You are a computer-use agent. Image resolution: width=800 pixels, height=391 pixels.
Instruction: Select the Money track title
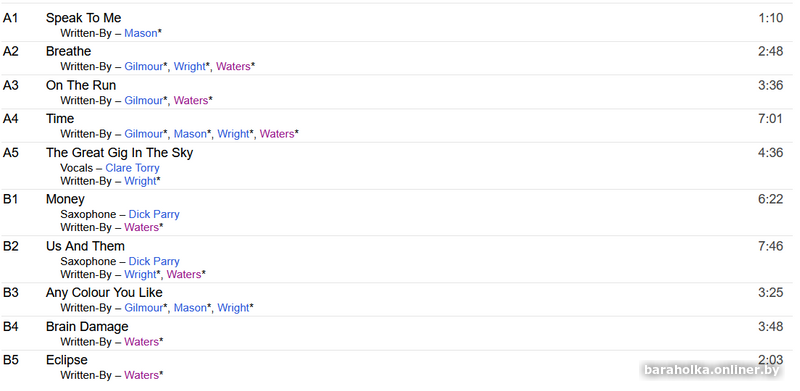click(65, 200)
